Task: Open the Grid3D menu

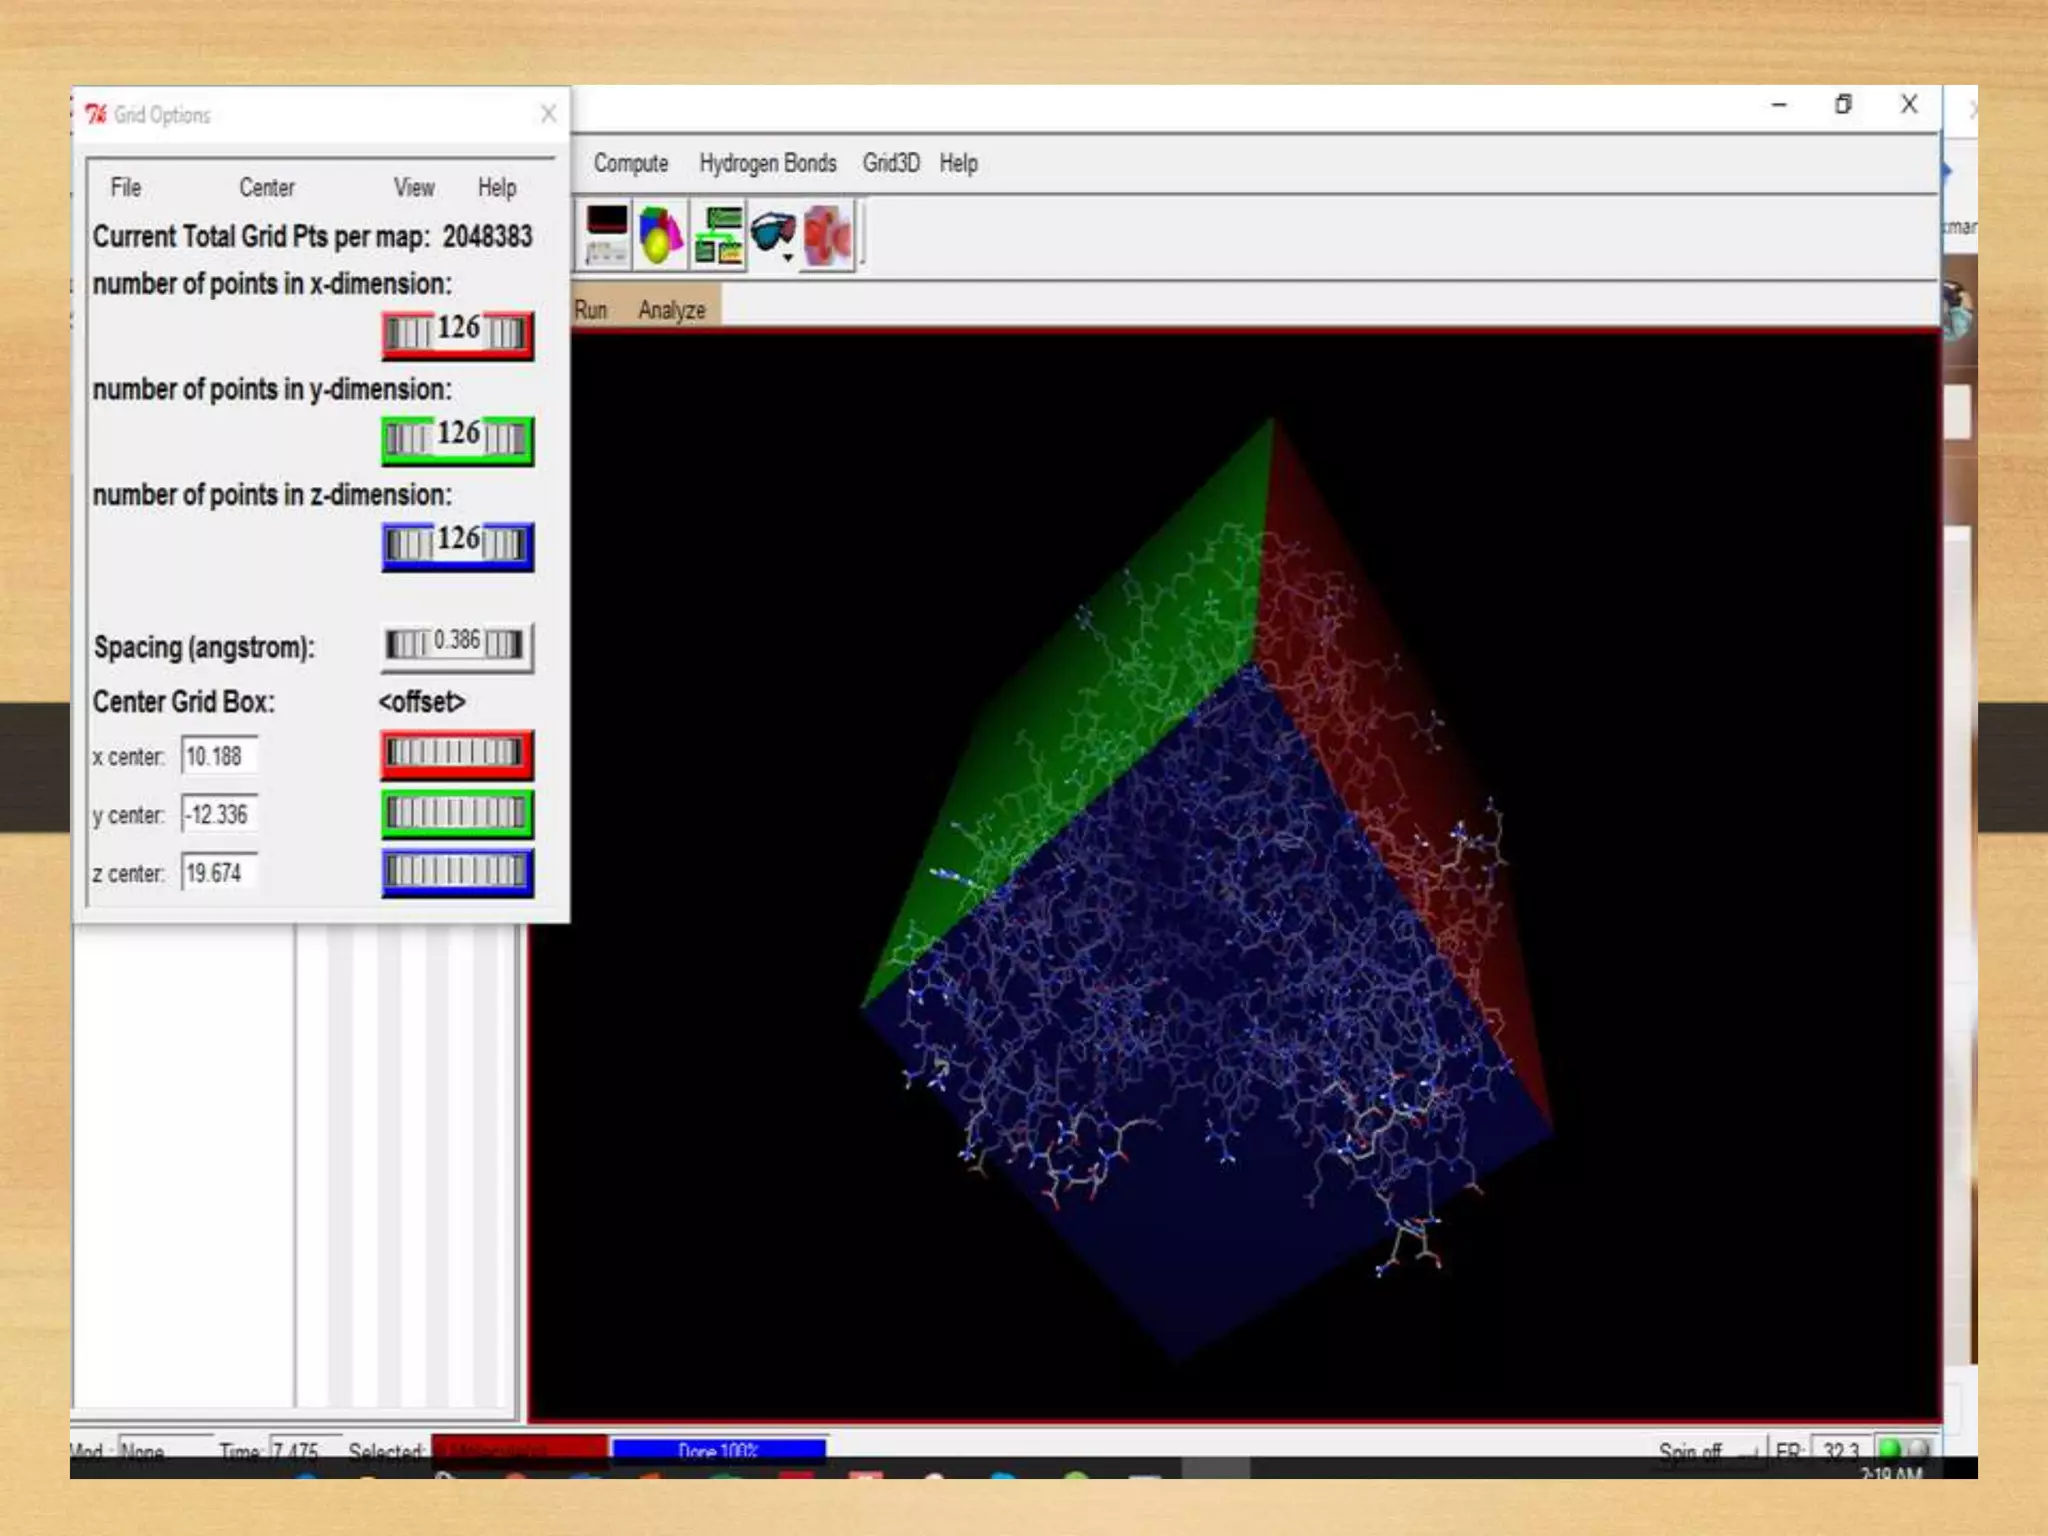Action: point(890,163)
